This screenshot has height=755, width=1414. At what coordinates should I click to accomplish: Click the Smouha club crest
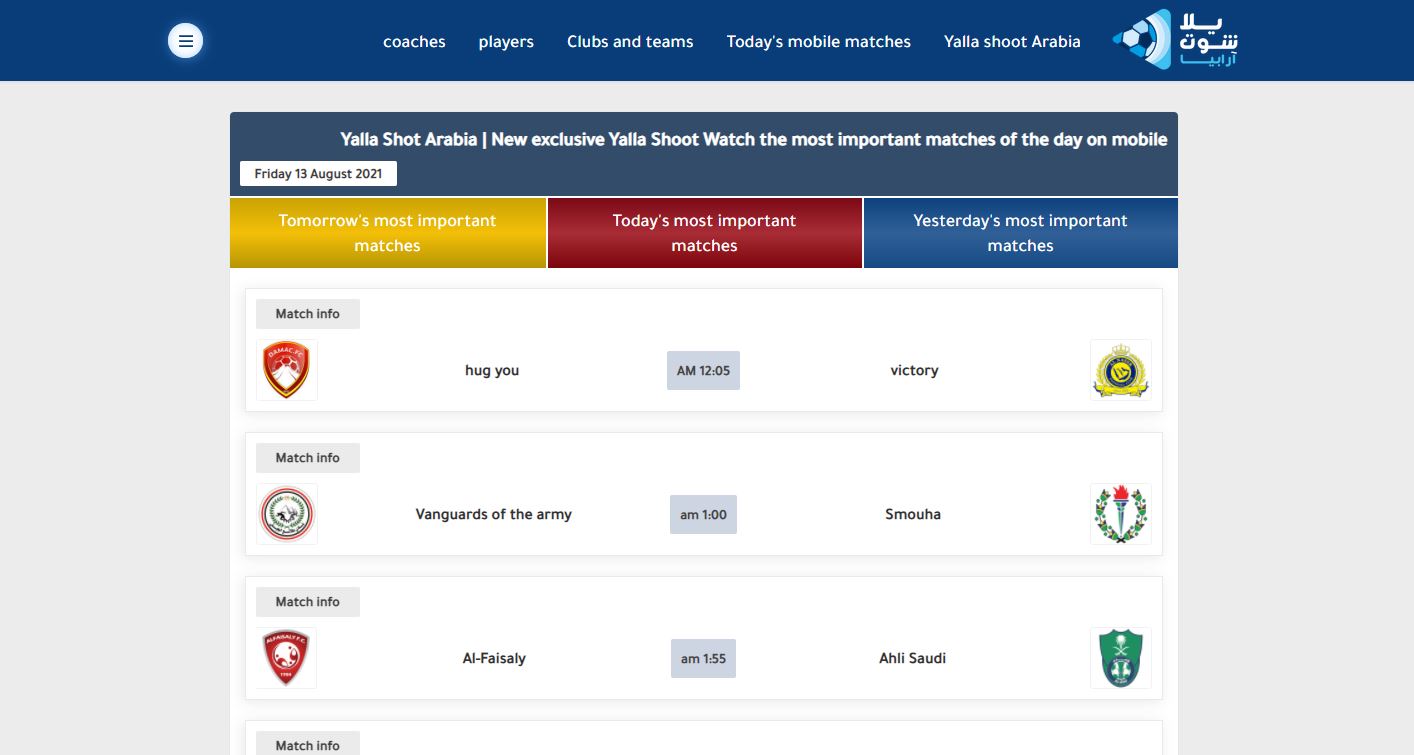1120,514
